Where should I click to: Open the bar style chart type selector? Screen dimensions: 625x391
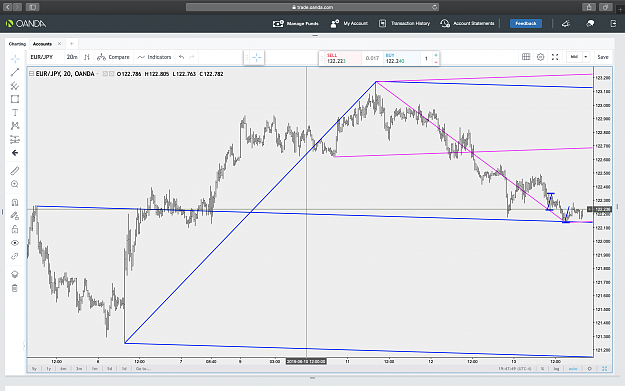87,57
